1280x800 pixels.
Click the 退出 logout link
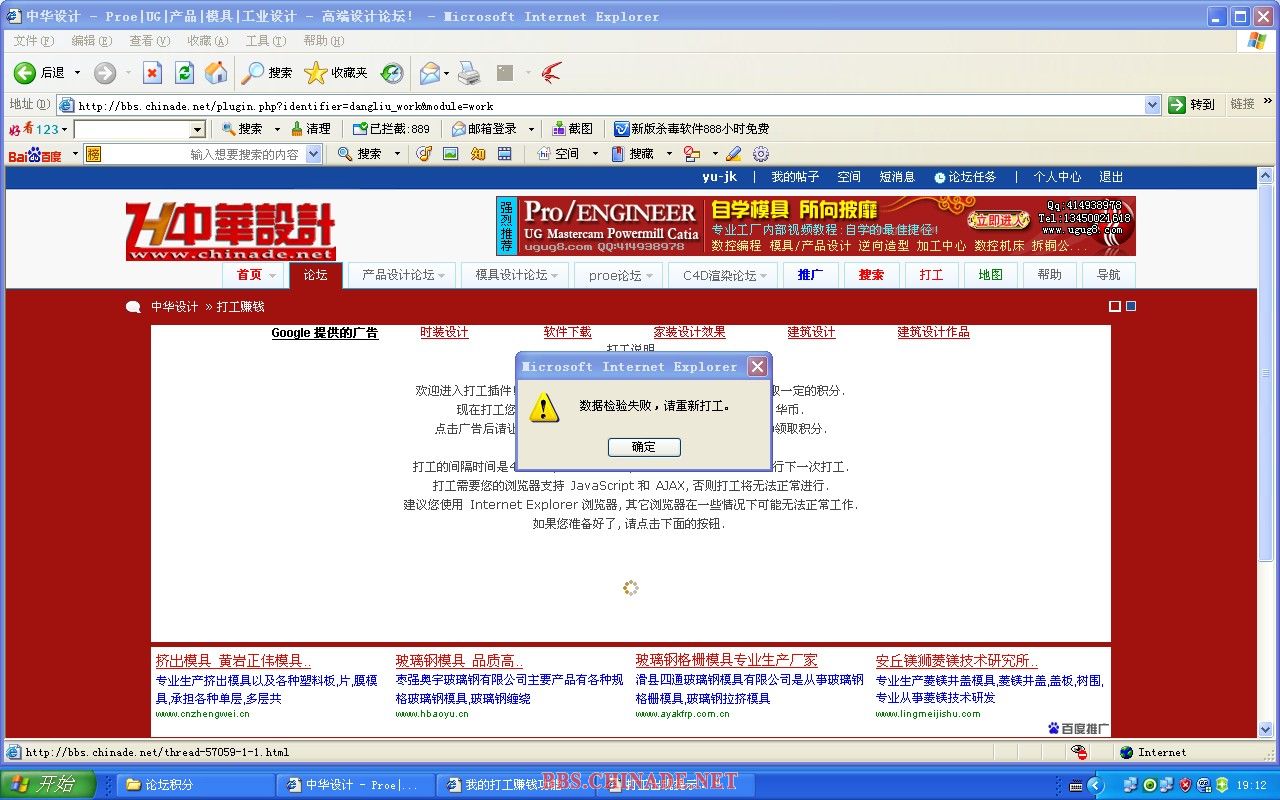(x=1111, y=177)
